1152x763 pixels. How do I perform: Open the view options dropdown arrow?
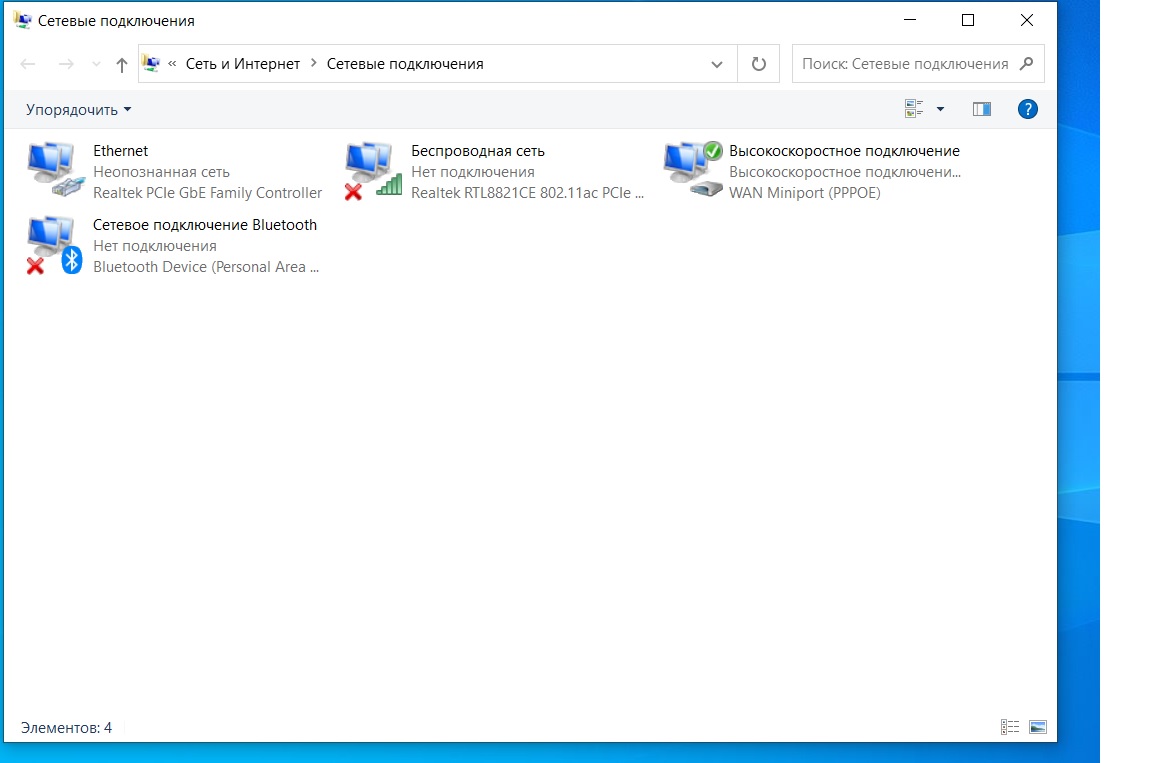click(x=940, y=110)
